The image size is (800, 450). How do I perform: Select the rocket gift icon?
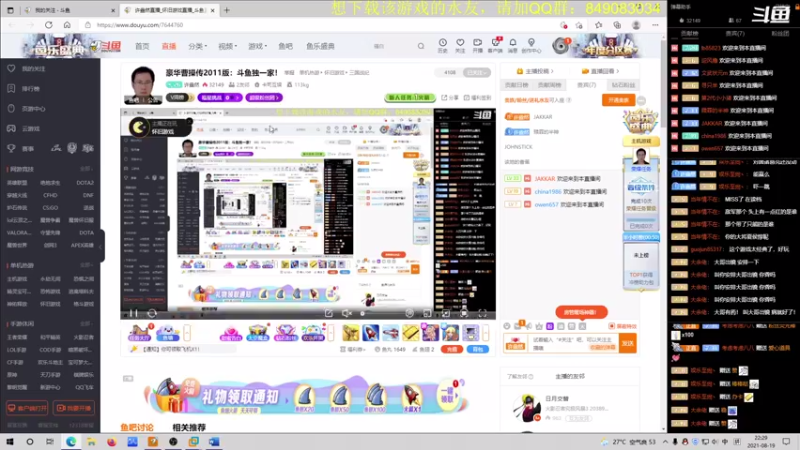[371, 333]
